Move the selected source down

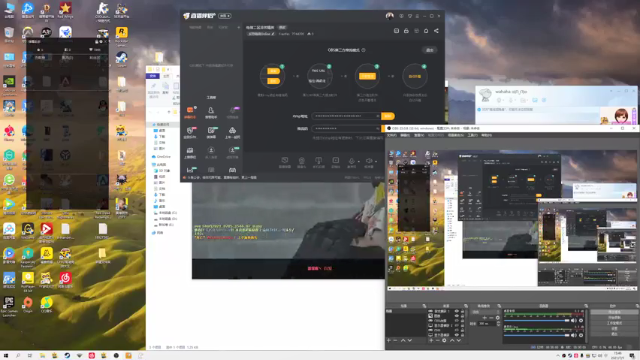(x=459, y=340)
